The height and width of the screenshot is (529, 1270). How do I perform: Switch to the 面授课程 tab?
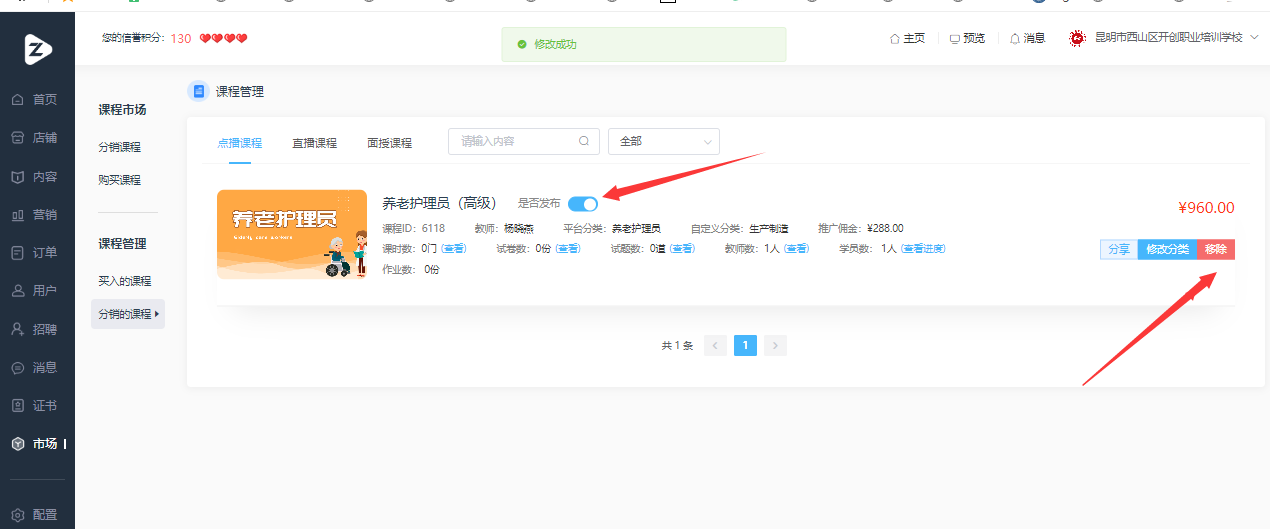click(390, 142)
